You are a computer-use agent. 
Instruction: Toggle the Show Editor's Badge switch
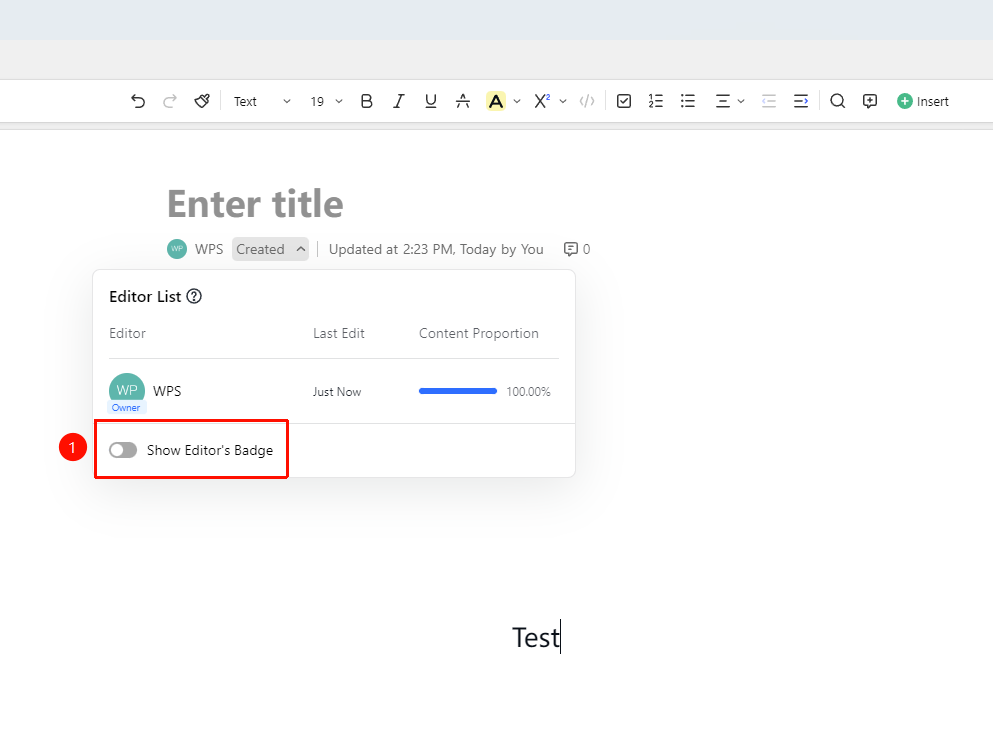pyautogui.click(x=123, y=450)
